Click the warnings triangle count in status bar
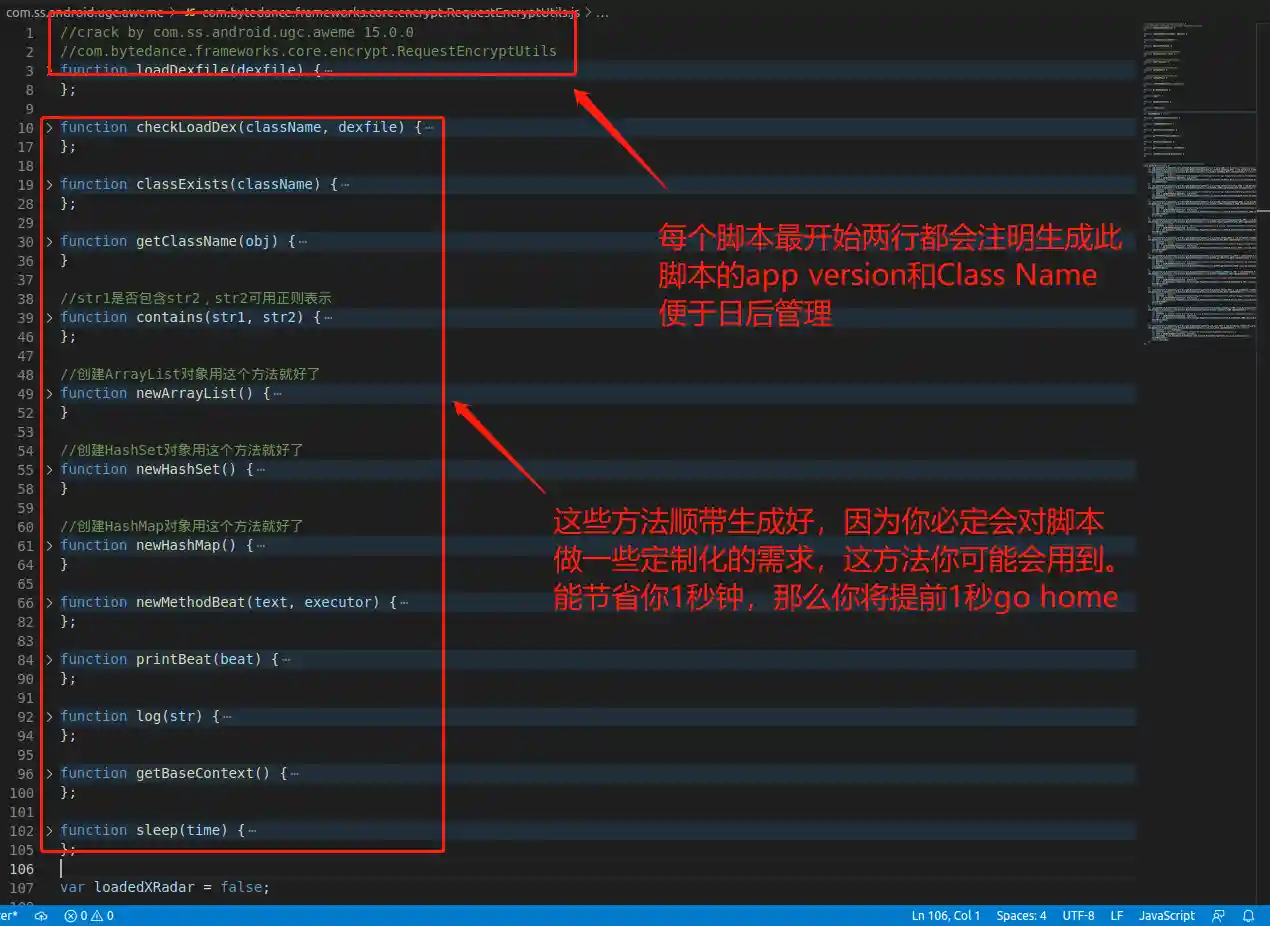1270x926 pixels. click(103, 915)
